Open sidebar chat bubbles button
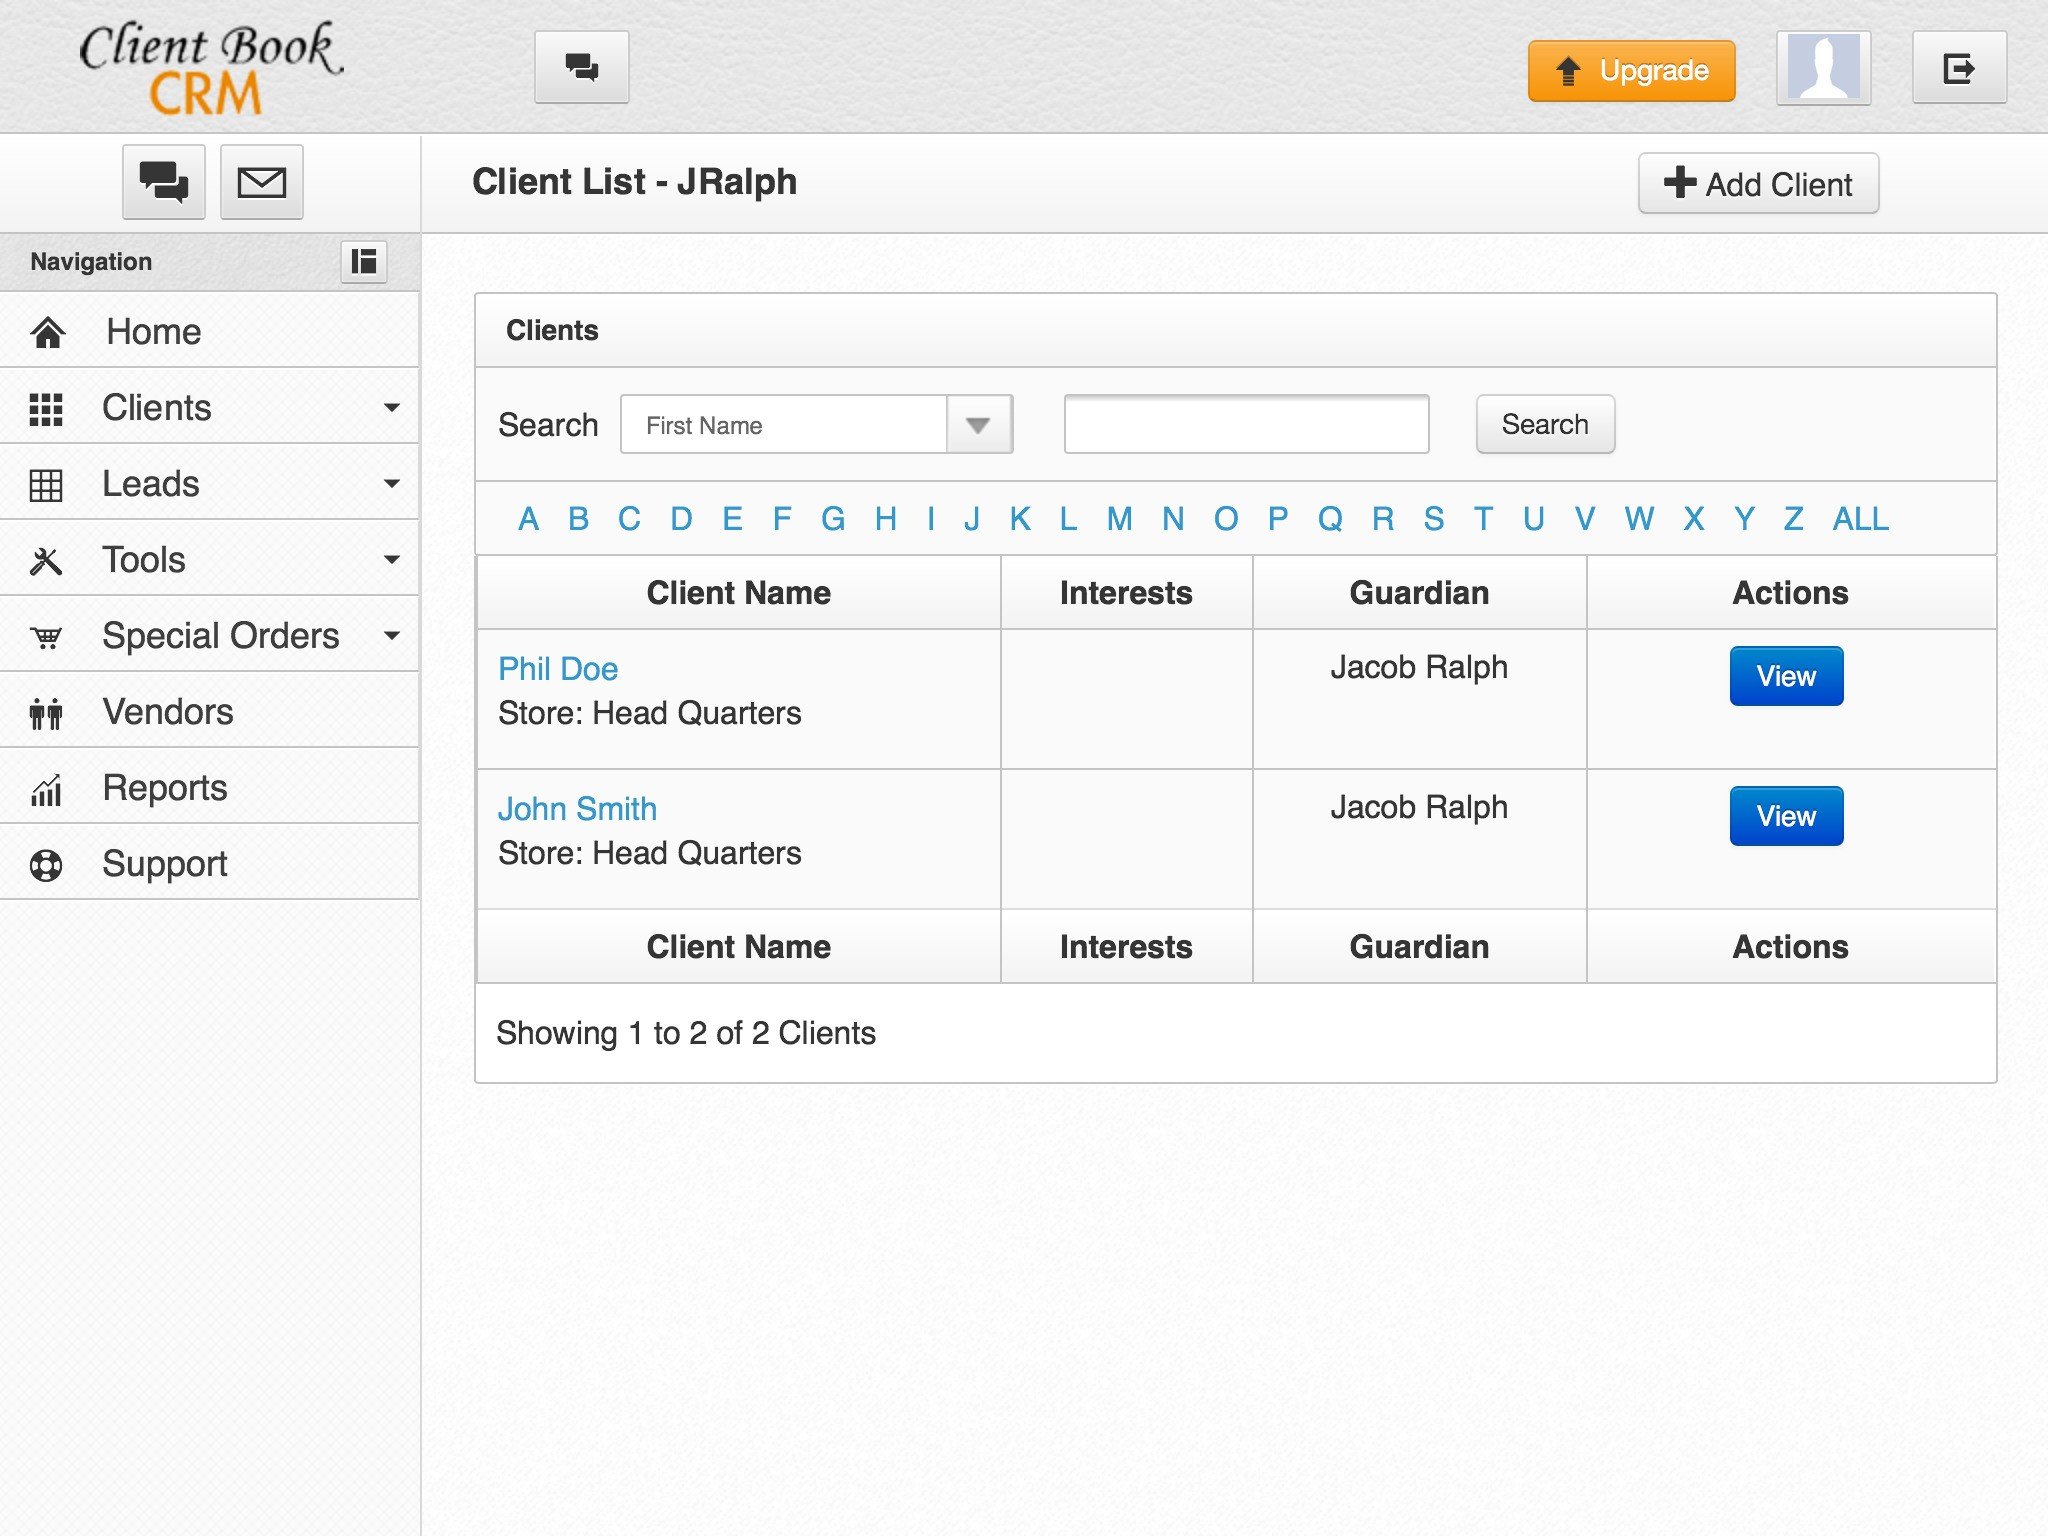Screen dimensions: 2048x1536 (164, 182)
